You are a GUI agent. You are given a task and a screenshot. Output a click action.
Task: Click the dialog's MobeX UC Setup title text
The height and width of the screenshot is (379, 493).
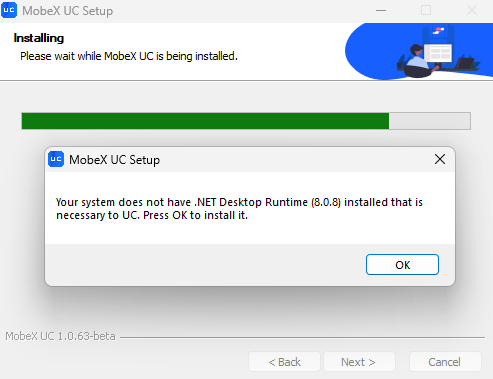pos(114,160)
